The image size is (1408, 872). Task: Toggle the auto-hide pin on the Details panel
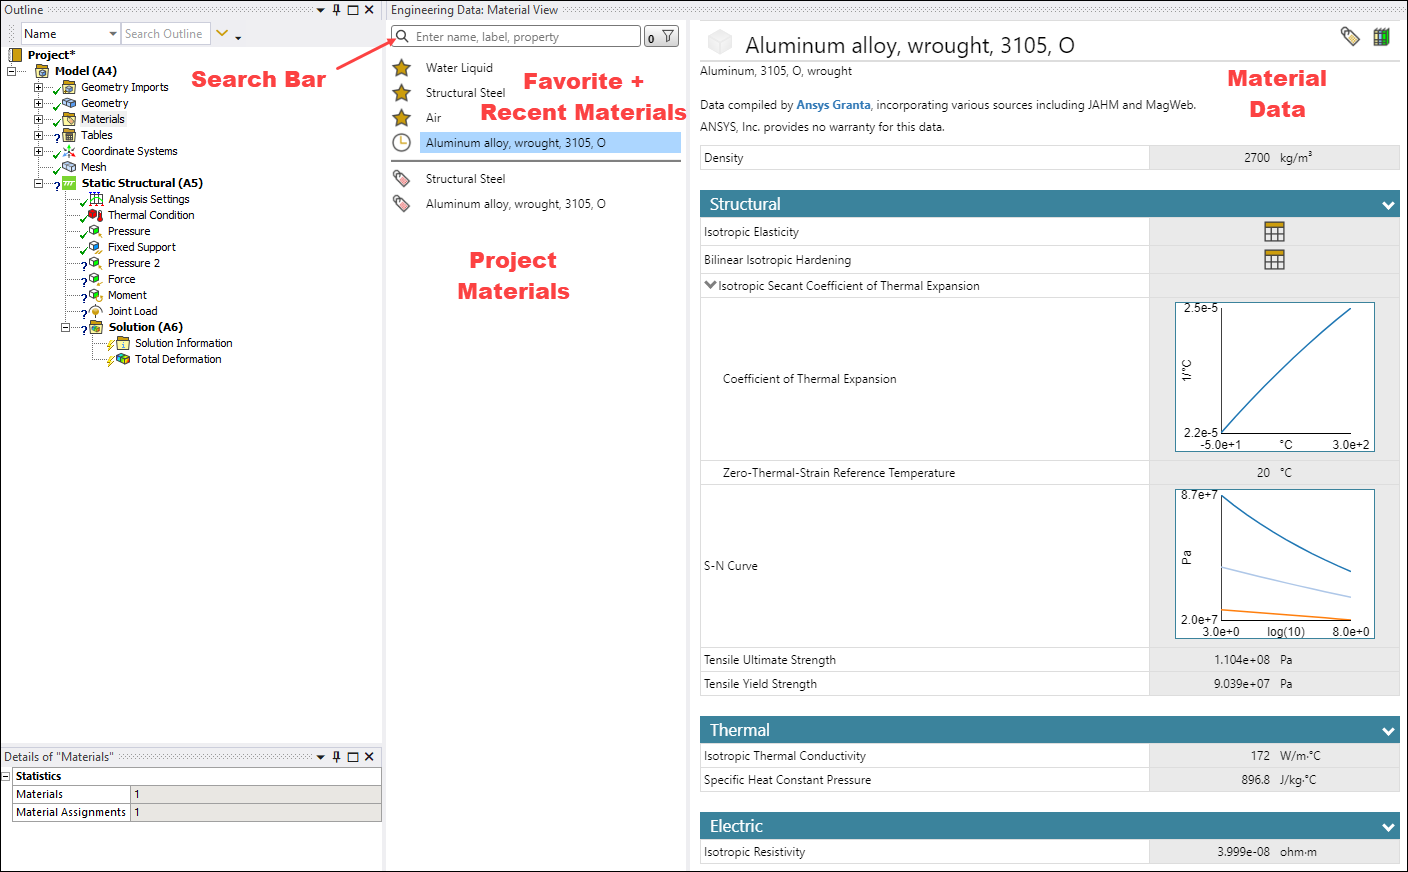(x=337, y=756)
